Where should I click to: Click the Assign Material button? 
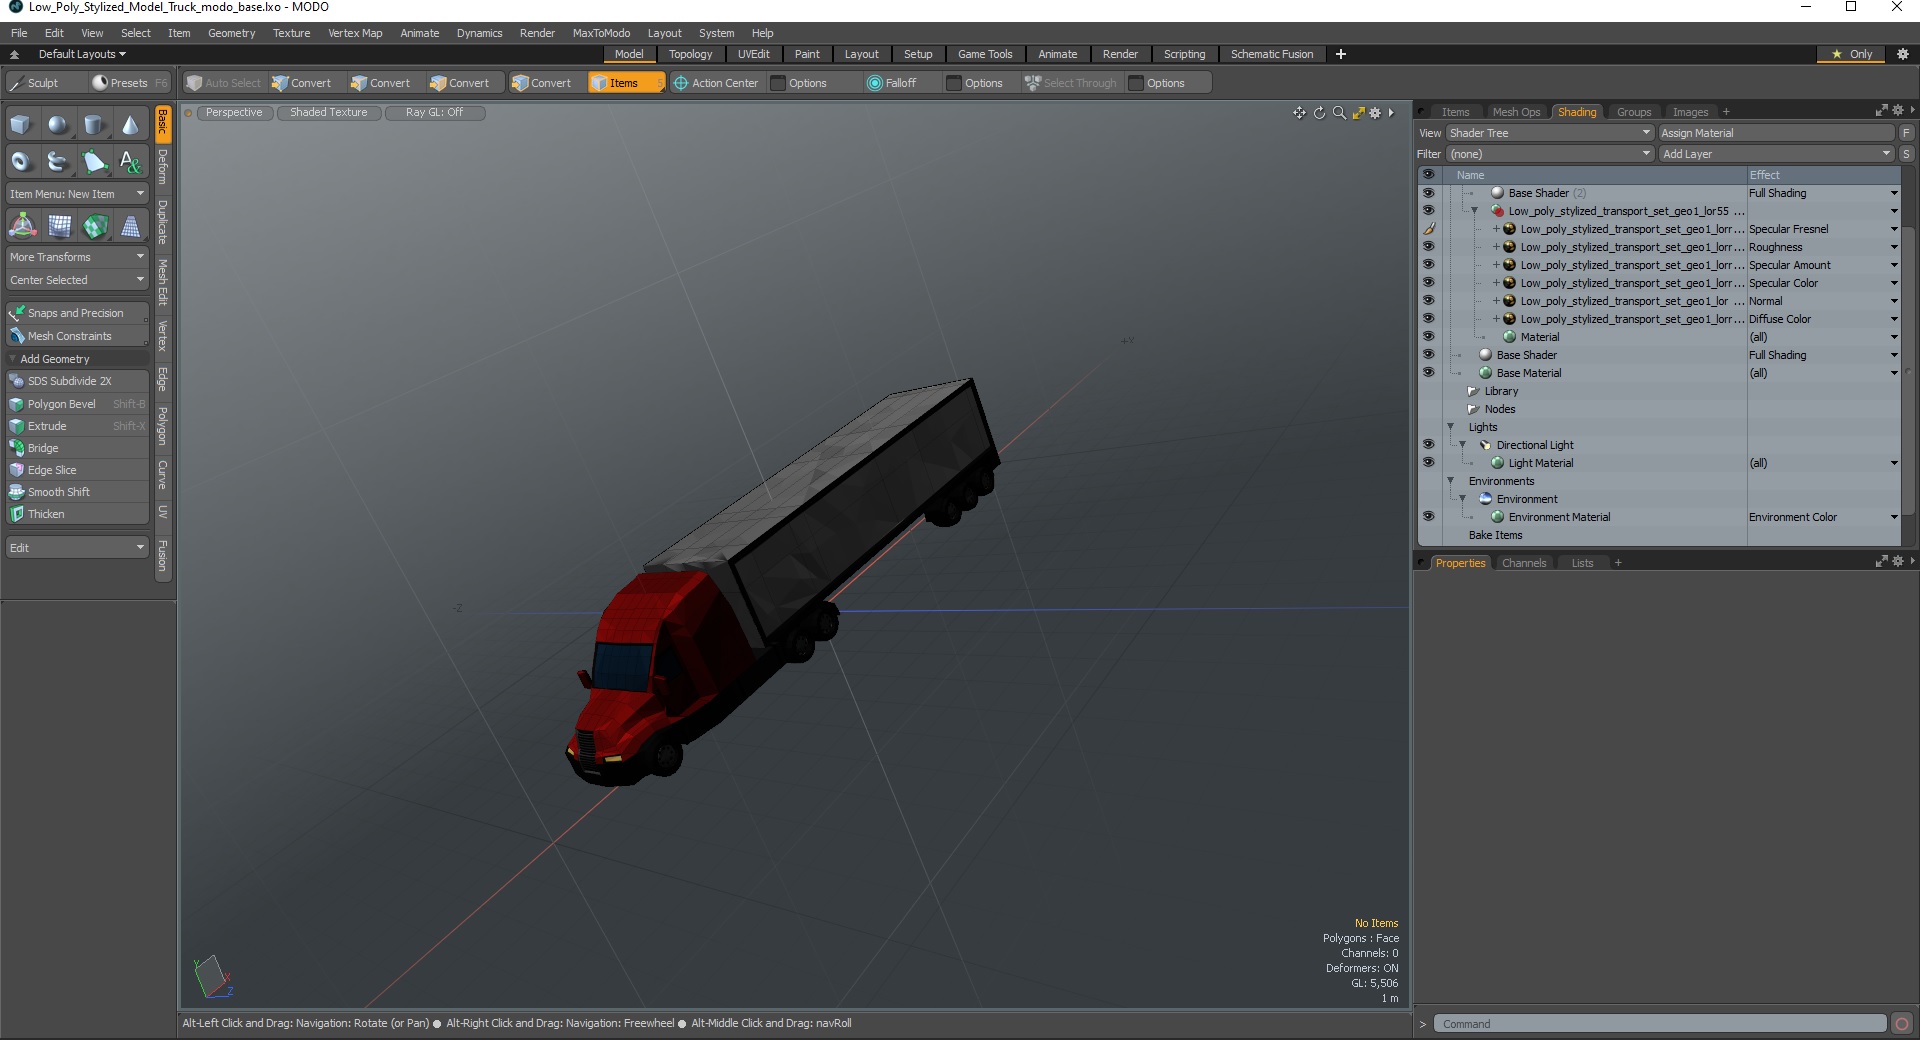tap(1777, 133)
